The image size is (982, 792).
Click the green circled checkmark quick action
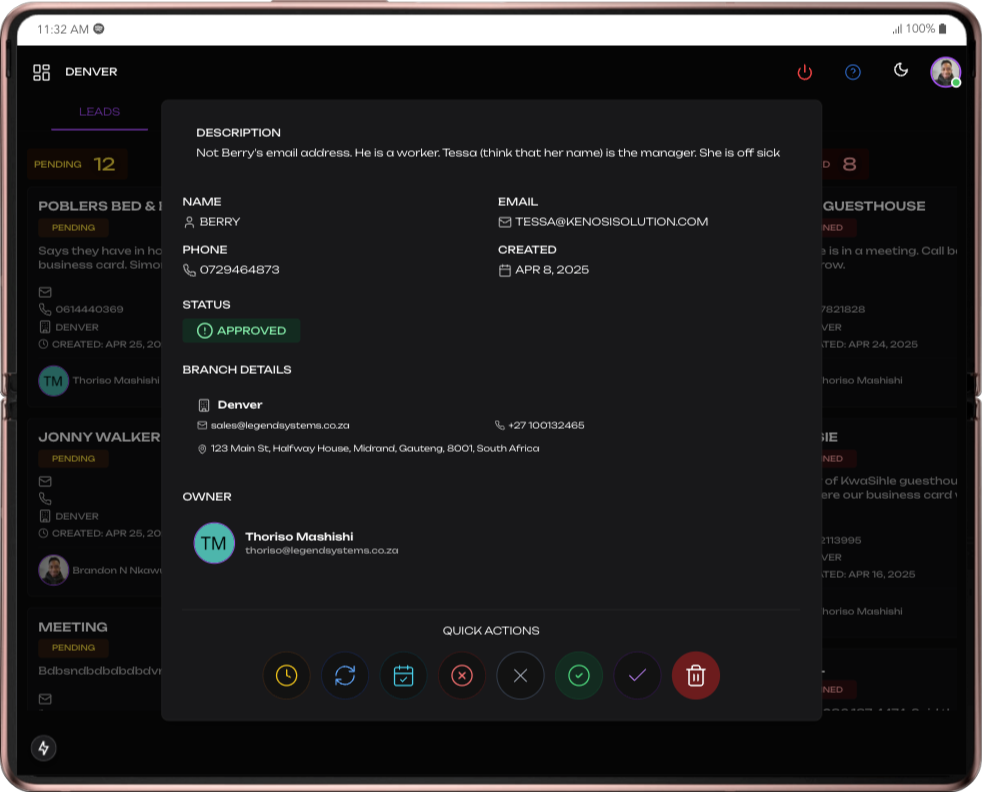coord(579,676)
